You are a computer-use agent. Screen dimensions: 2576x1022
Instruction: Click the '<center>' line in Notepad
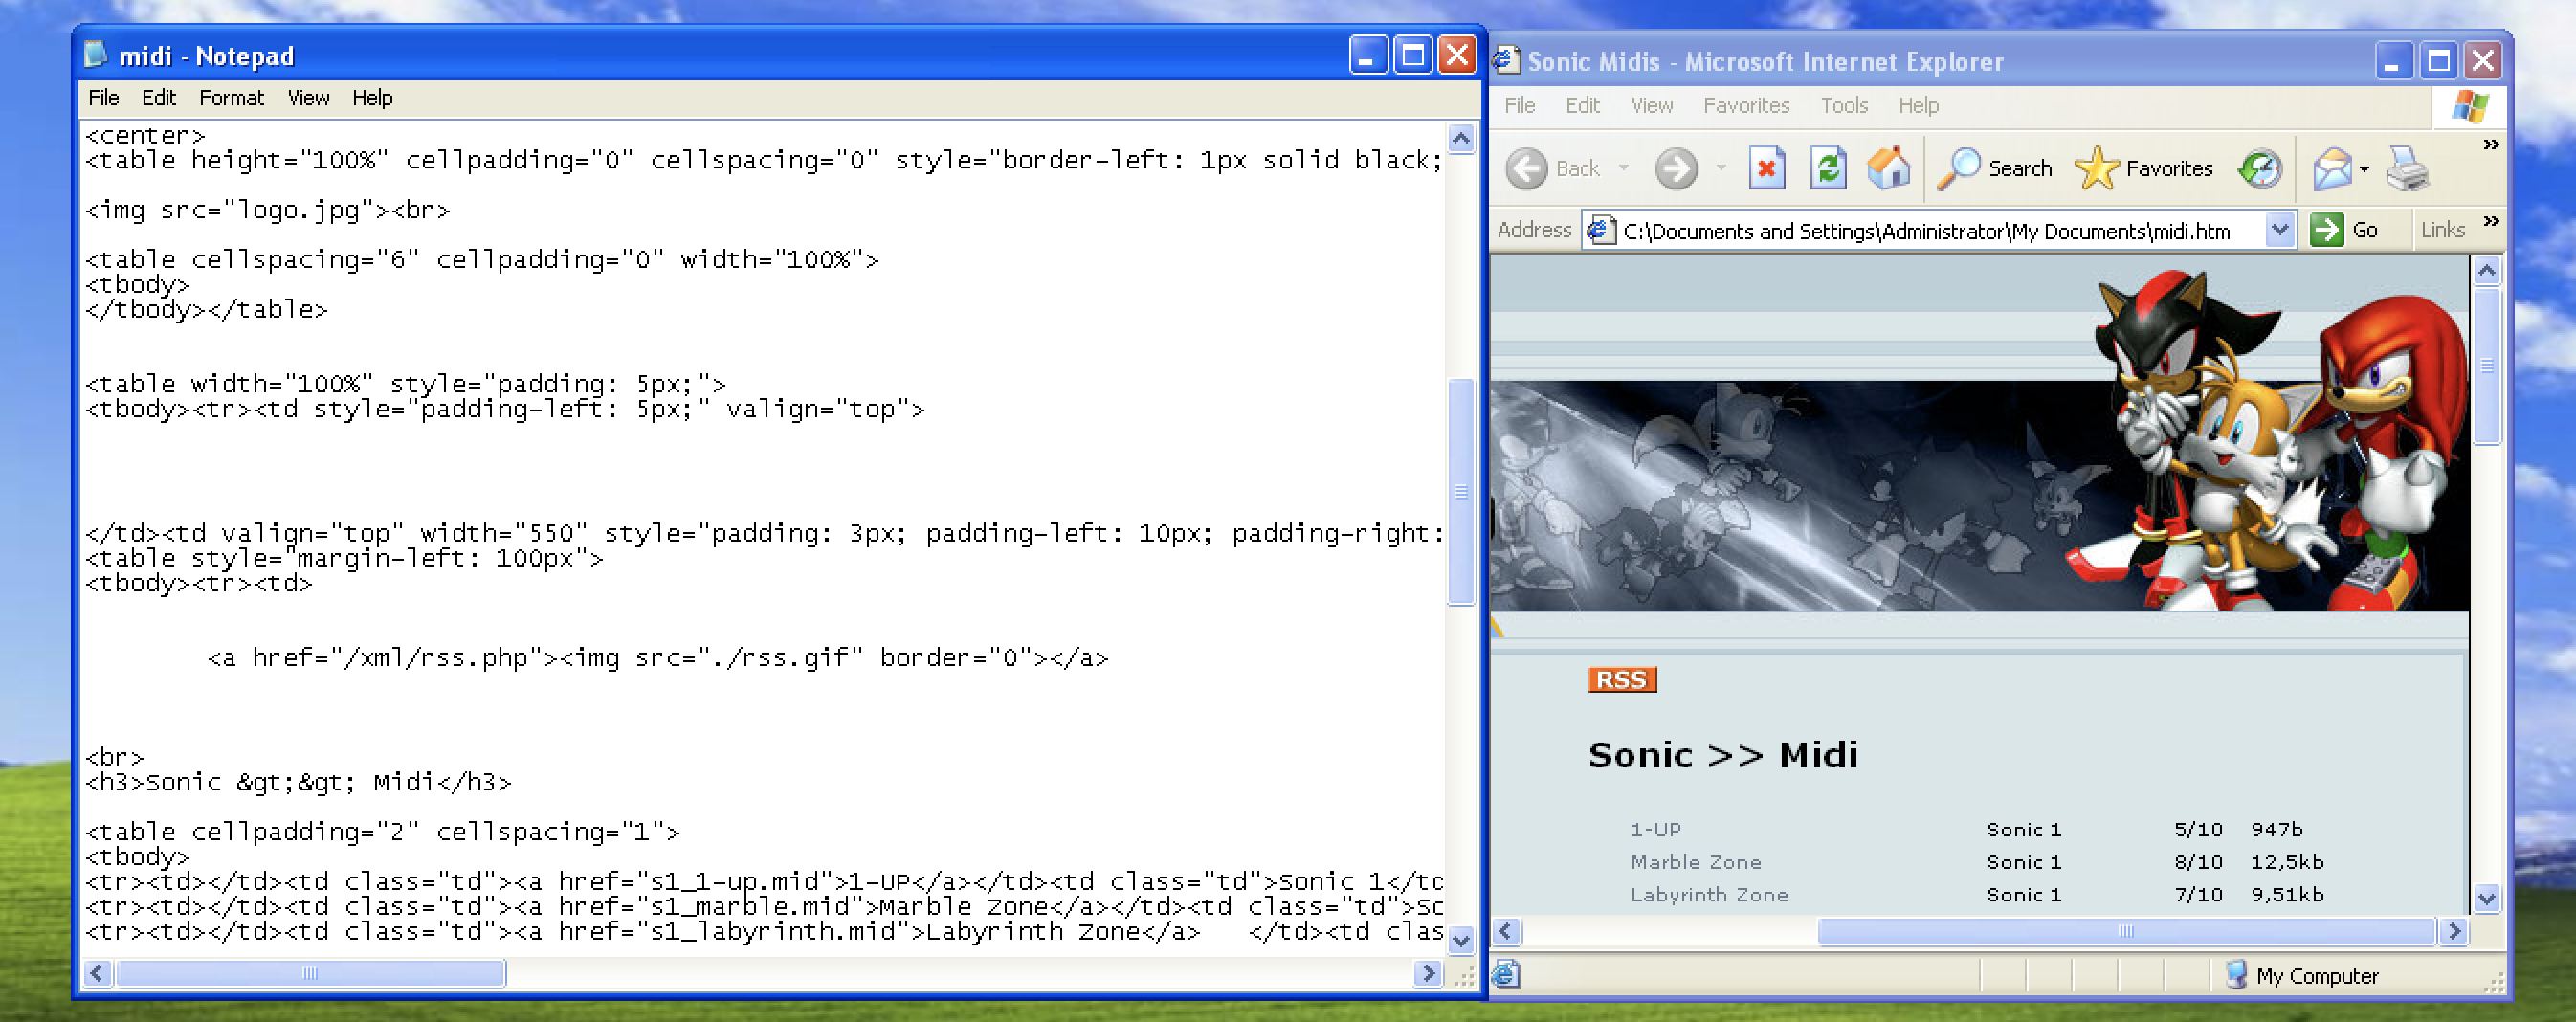tap(145, 135)
